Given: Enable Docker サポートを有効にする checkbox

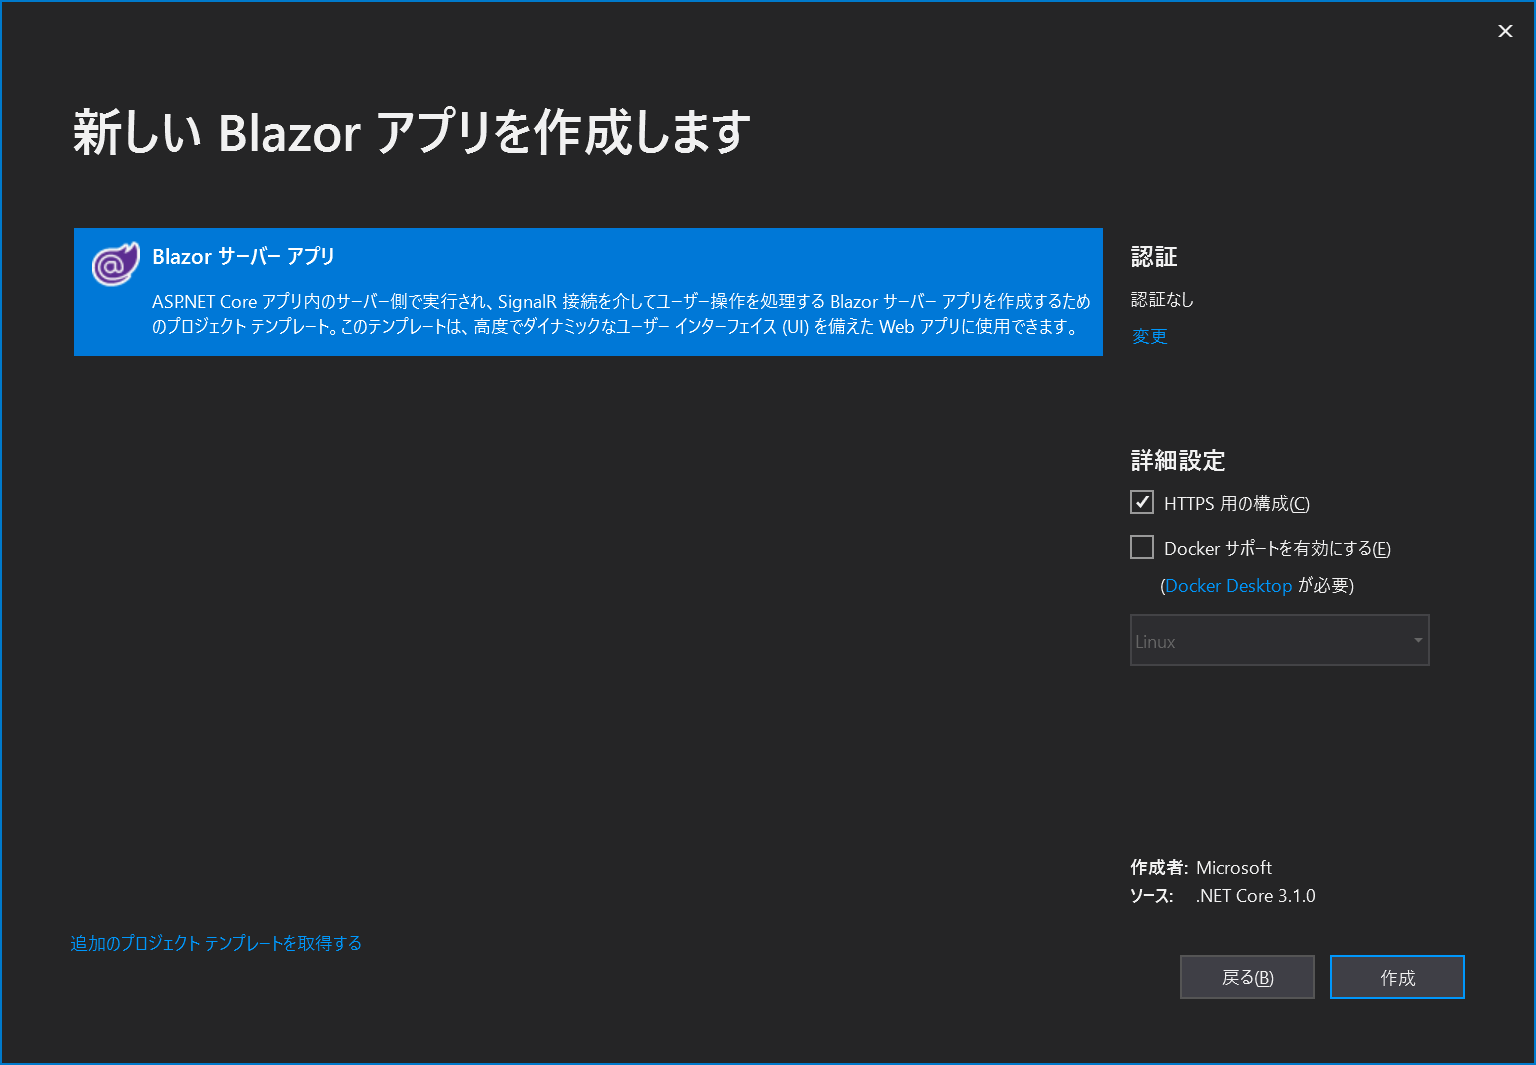Looking at the screenshot, I should [1142, 547].
